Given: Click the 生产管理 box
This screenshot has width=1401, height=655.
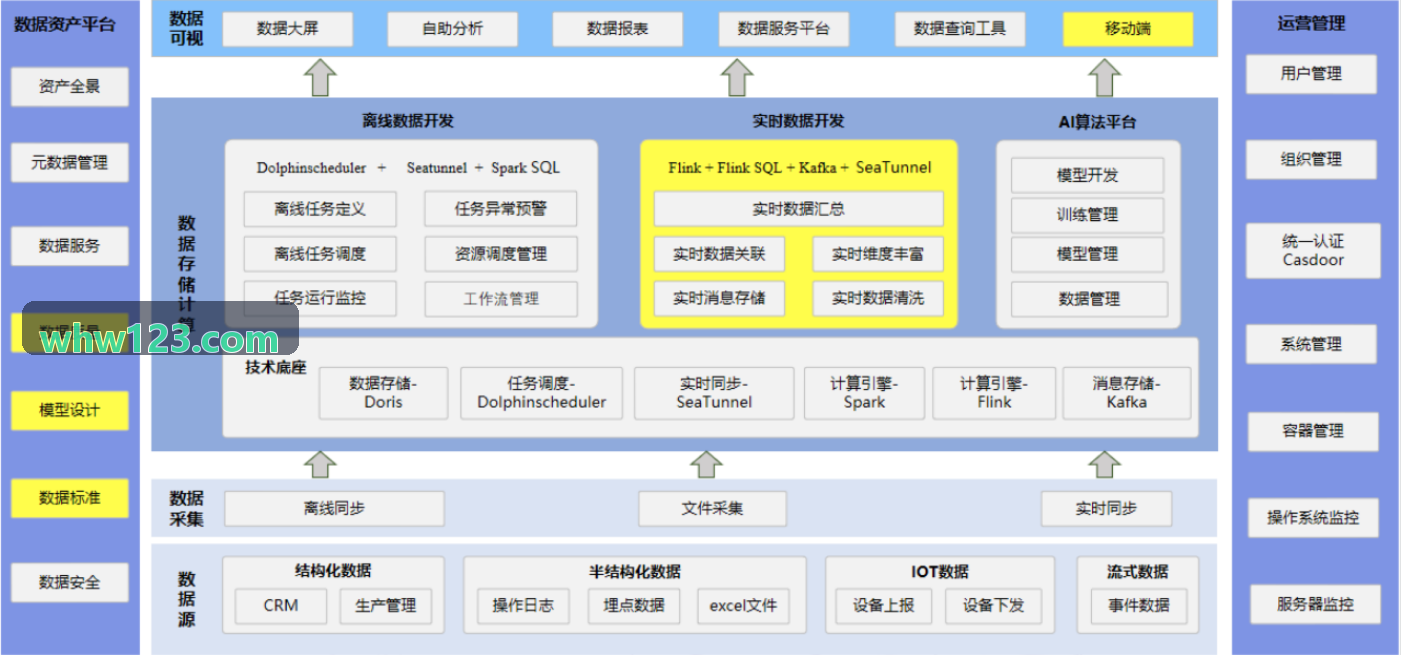Looking at the screenshot, I should [x=386, y=606].
